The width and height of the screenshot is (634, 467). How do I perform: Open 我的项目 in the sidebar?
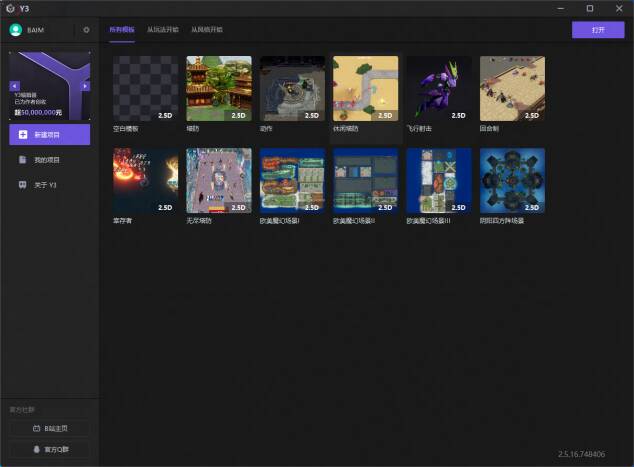[49, 160]
